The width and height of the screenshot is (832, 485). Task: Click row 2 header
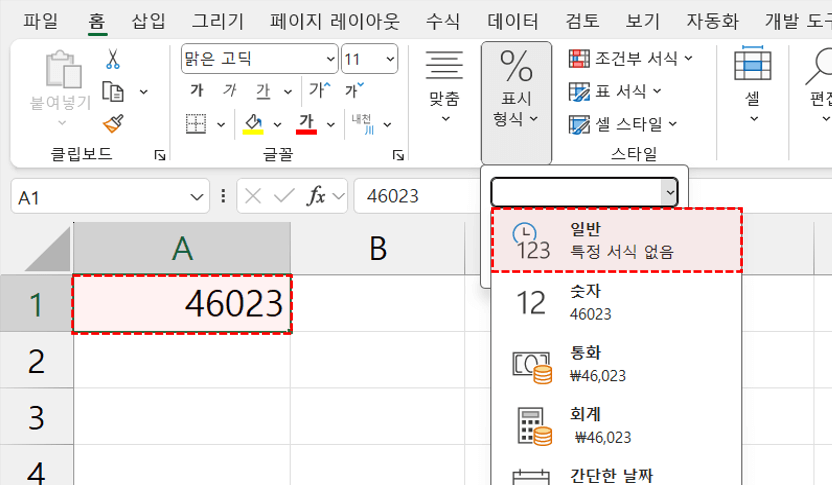click(x=36, y=361)
